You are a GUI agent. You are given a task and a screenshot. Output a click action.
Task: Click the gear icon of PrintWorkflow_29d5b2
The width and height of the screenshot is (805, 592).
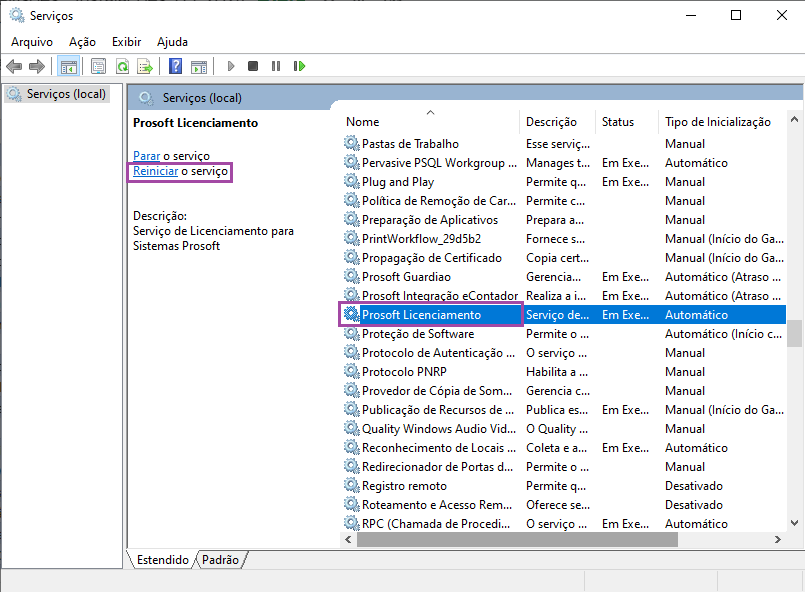352,239
